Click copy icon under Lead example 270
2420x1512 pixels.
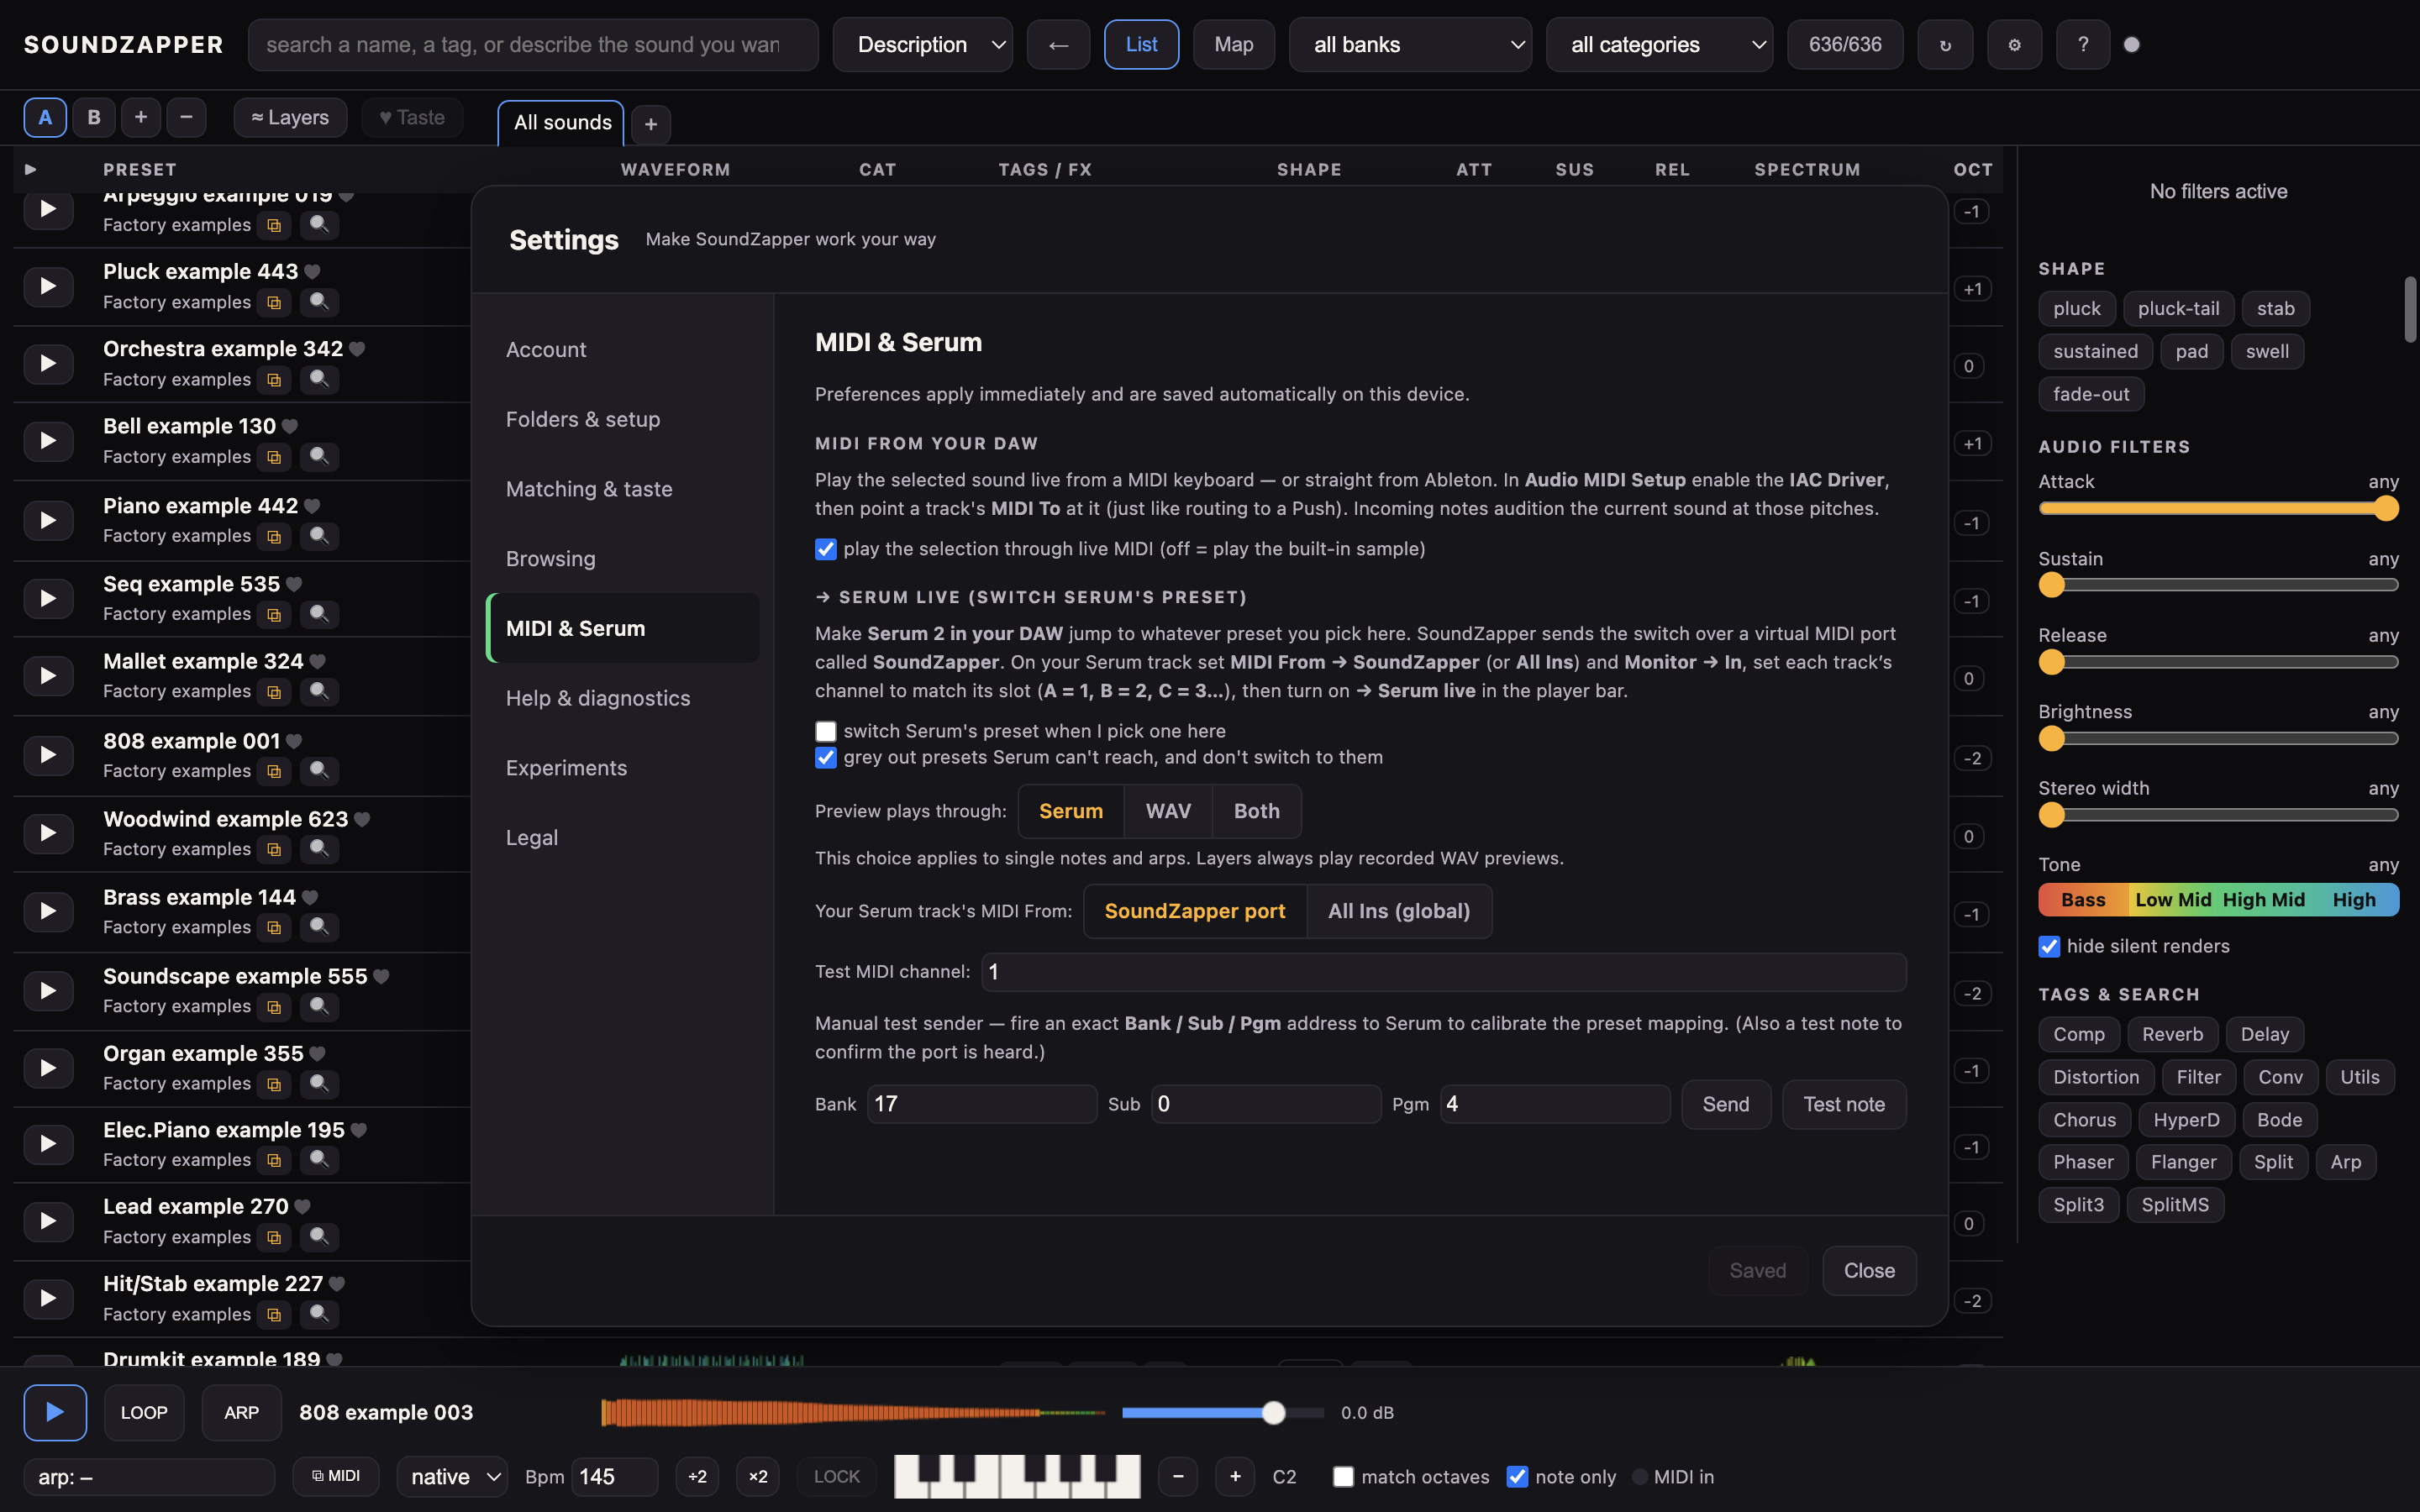click(273, 1238)
